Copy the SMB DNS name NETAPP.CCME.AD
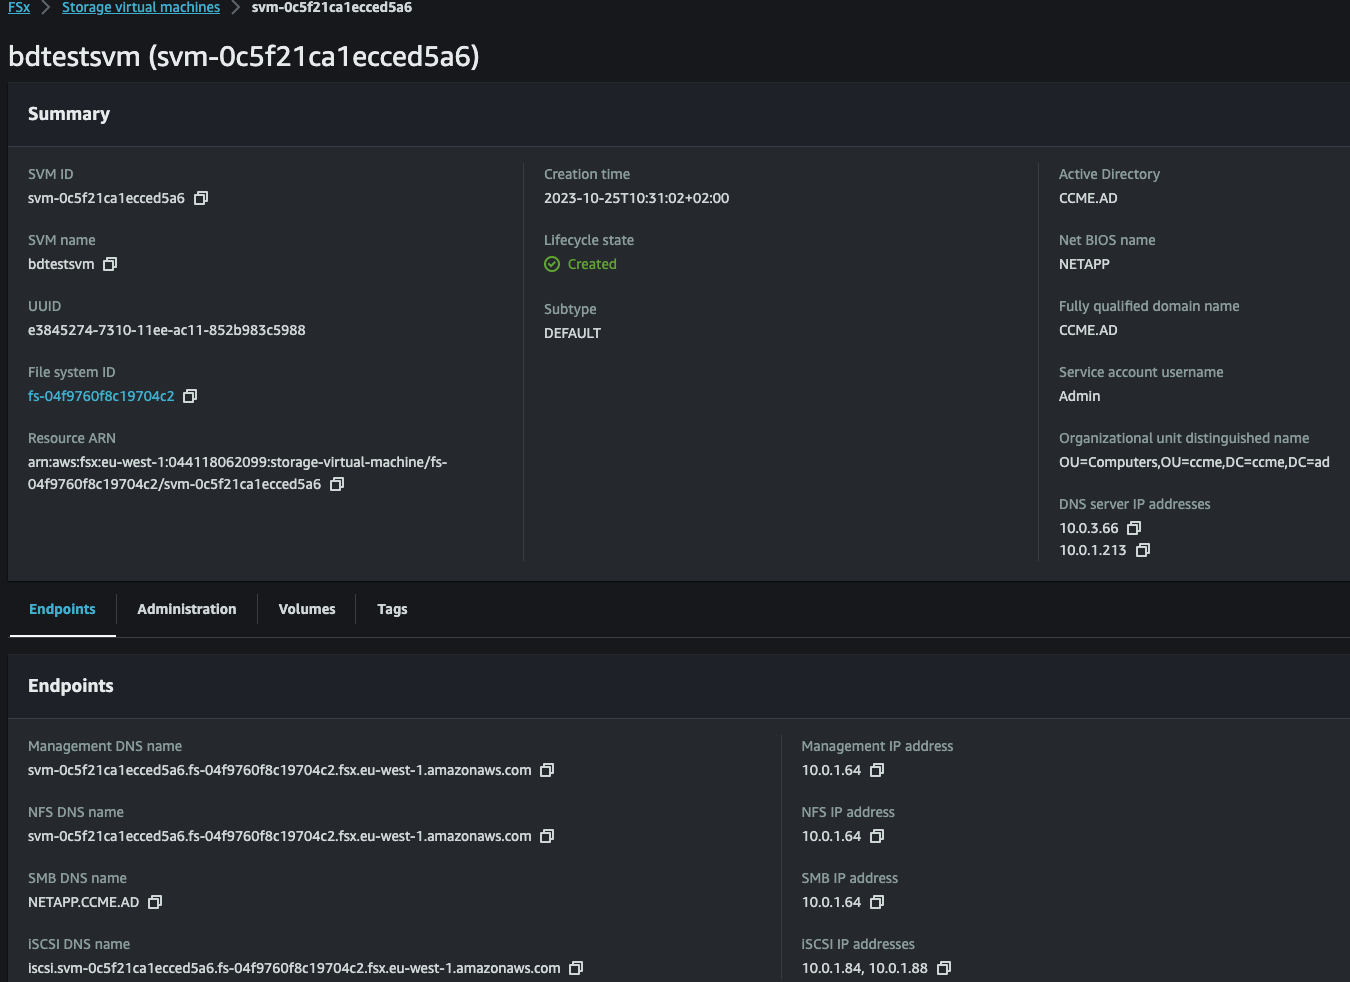1350x982 pixels. point(155,902)
